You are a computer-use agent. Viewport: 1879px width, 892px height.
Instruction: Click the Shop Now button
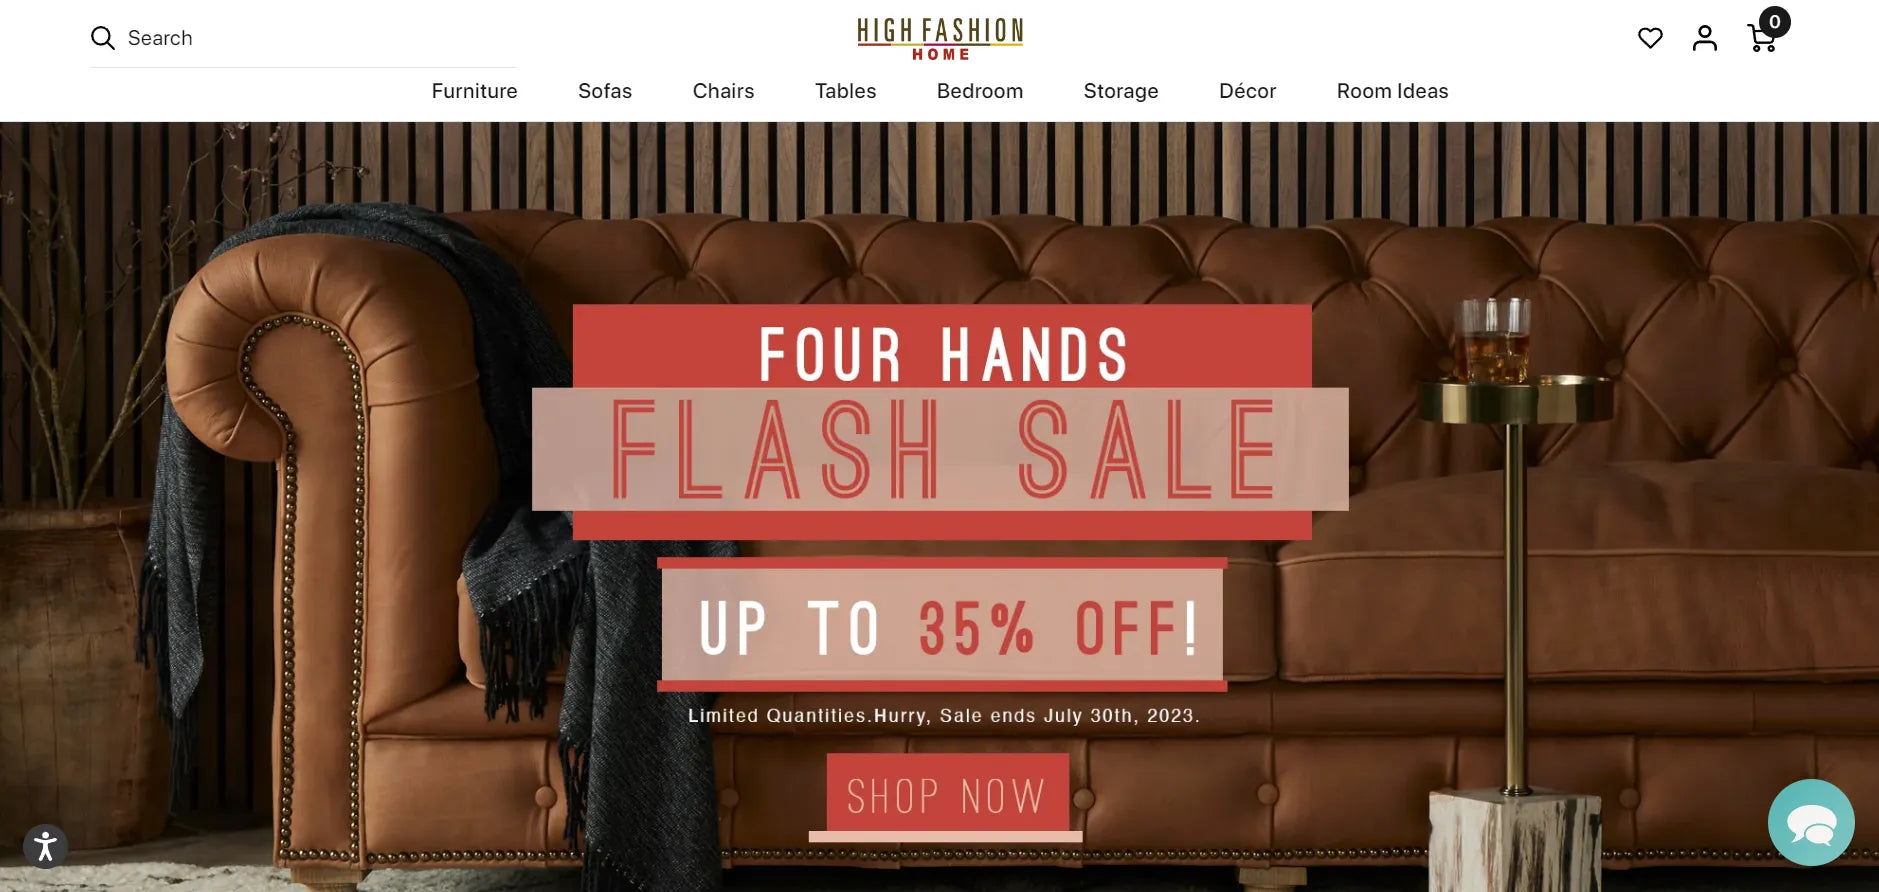click(947, 796)
